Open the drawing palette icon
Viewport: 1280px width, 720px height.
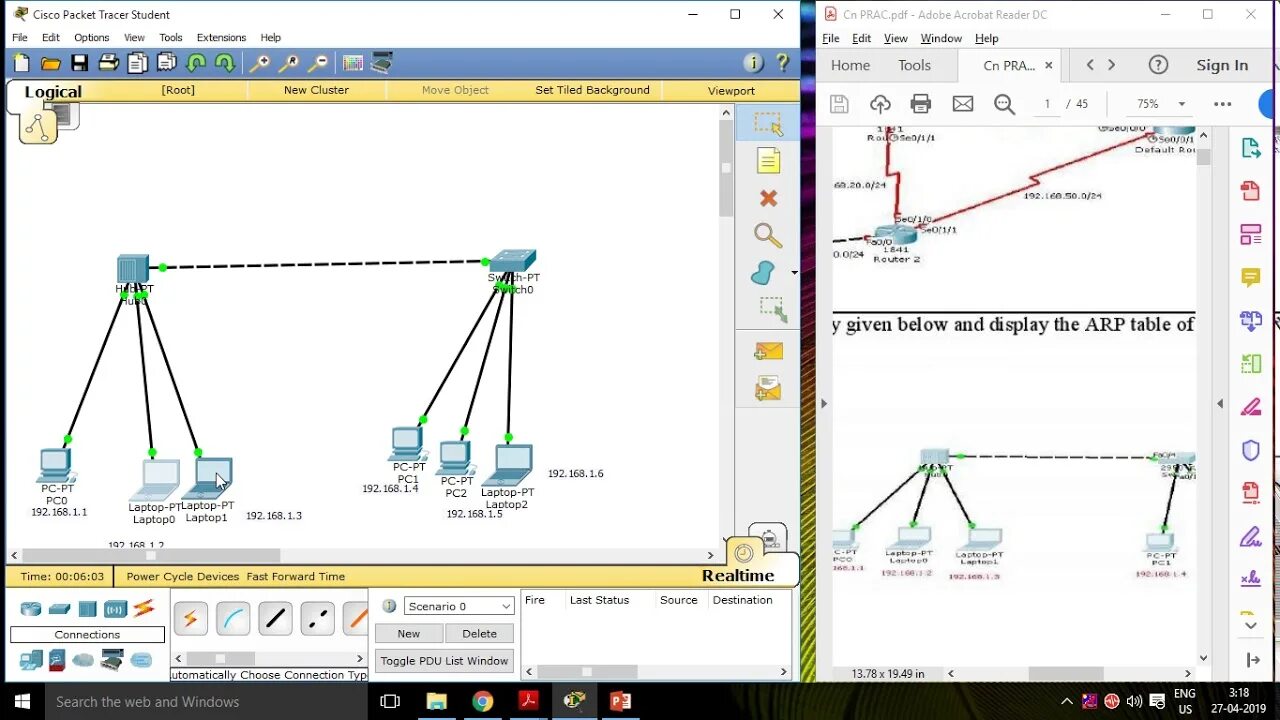352,63
